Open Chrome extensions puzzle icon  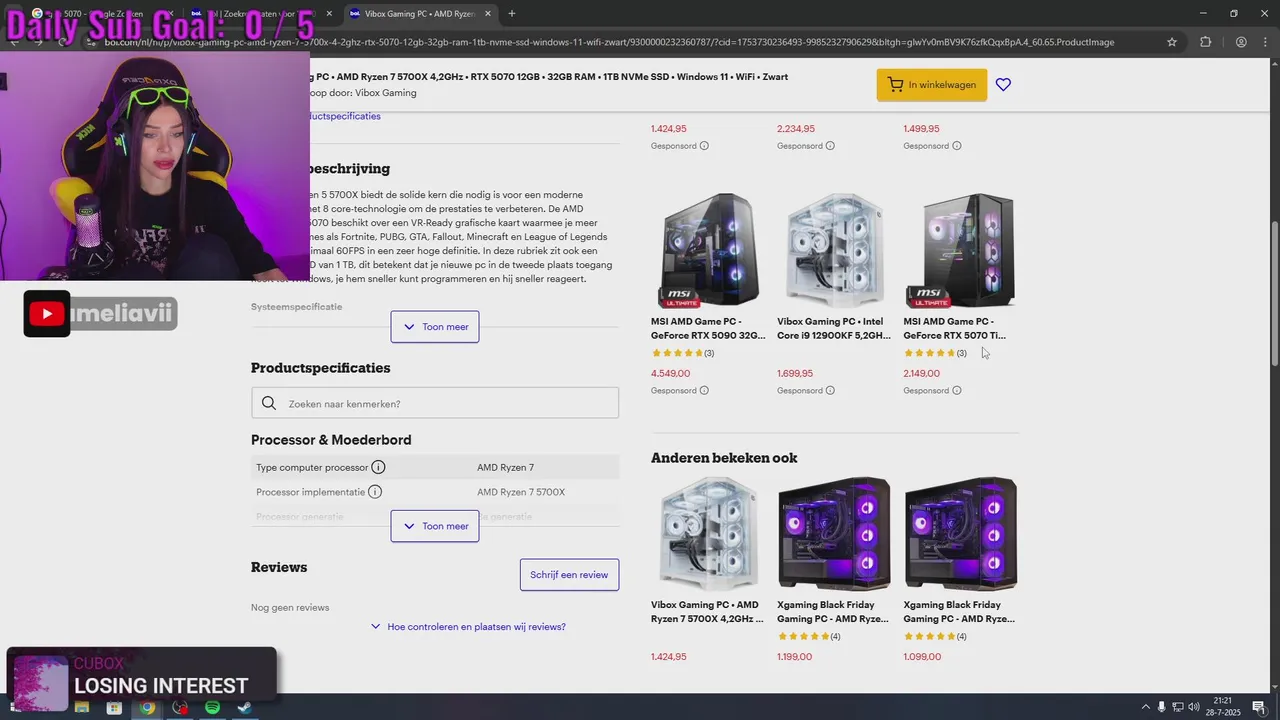1205,42
